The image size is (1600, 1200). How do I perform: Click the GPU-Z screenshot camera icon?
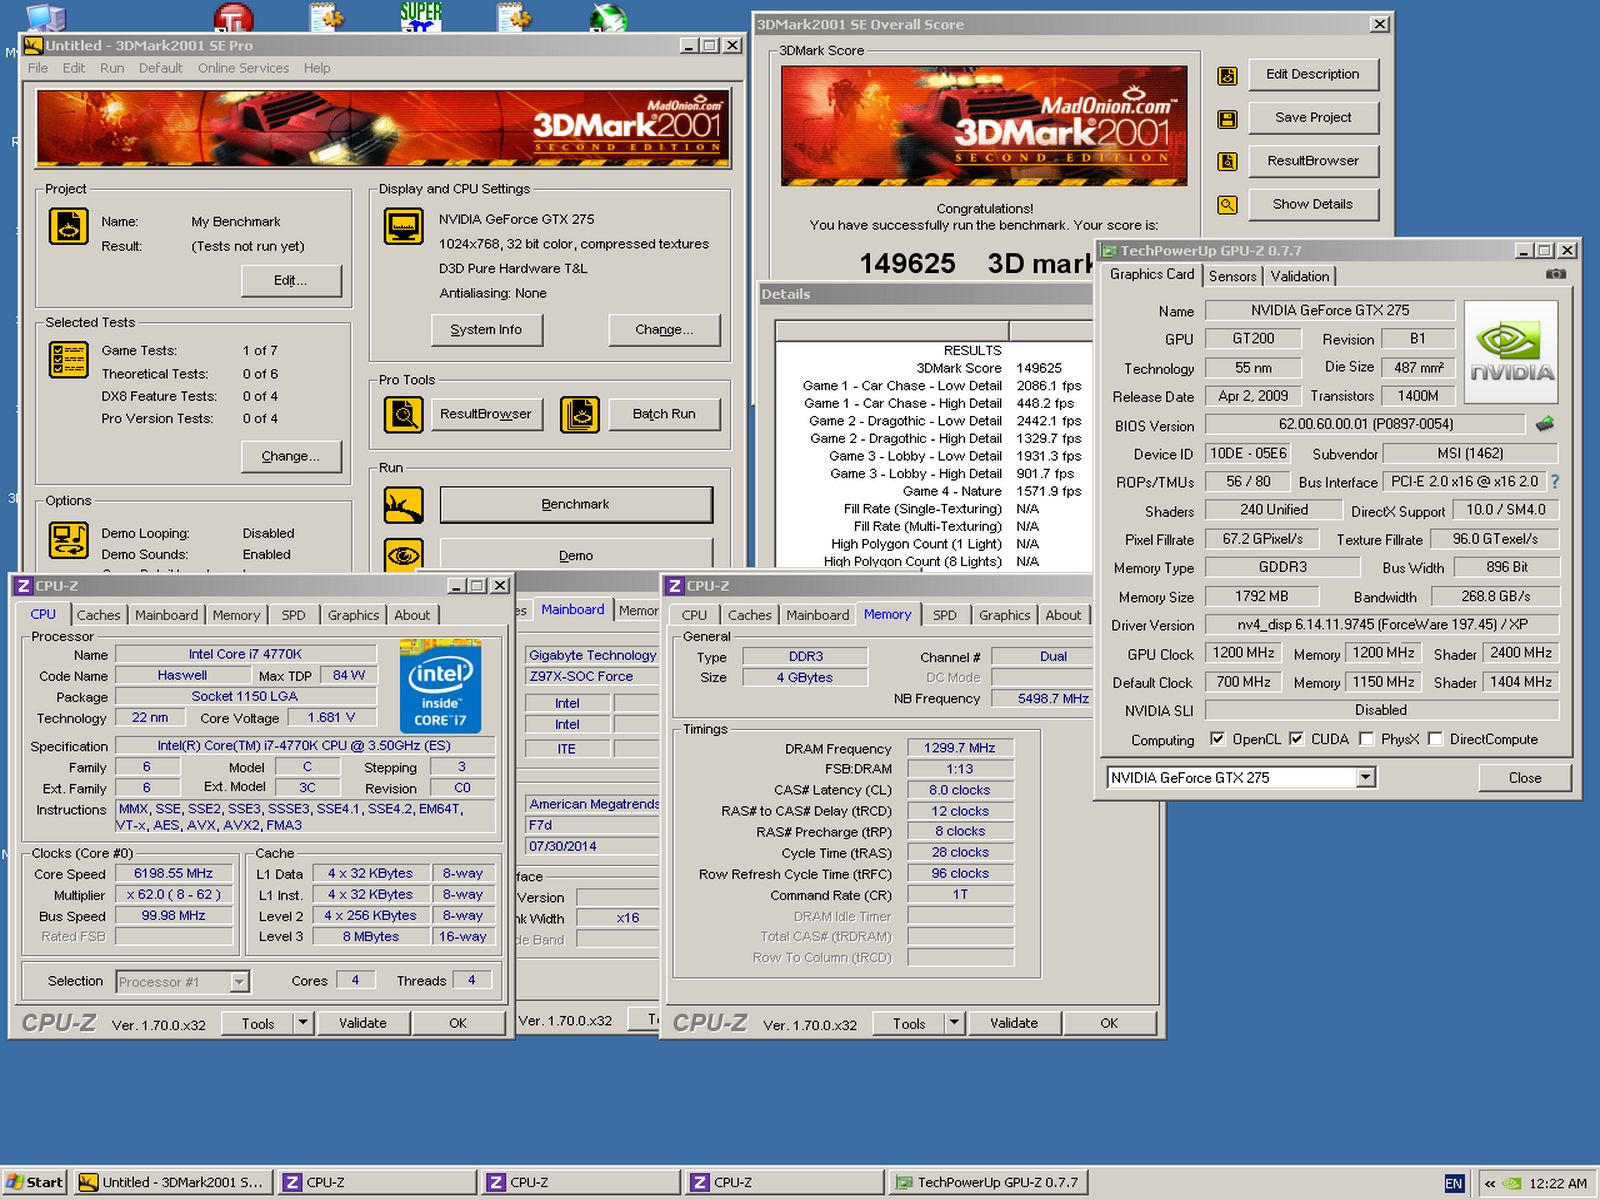(x=1556, y=273)
